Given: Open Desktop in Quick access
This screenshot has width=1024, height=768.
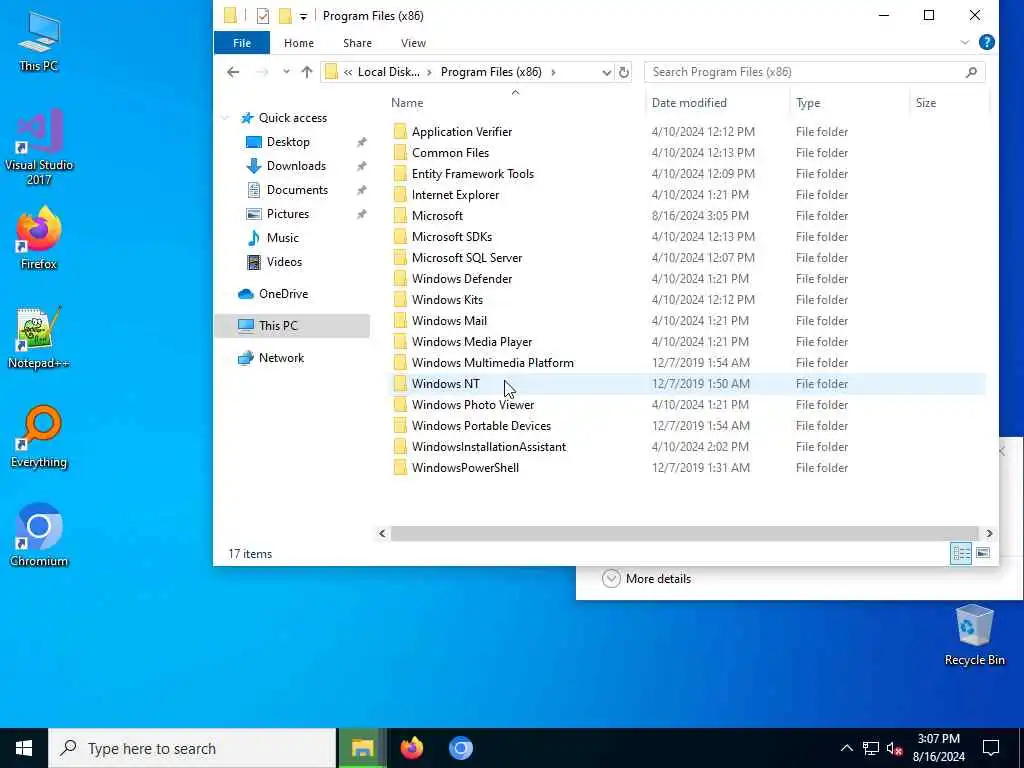Looking at the screenshot, I should [x=288, y=142].
